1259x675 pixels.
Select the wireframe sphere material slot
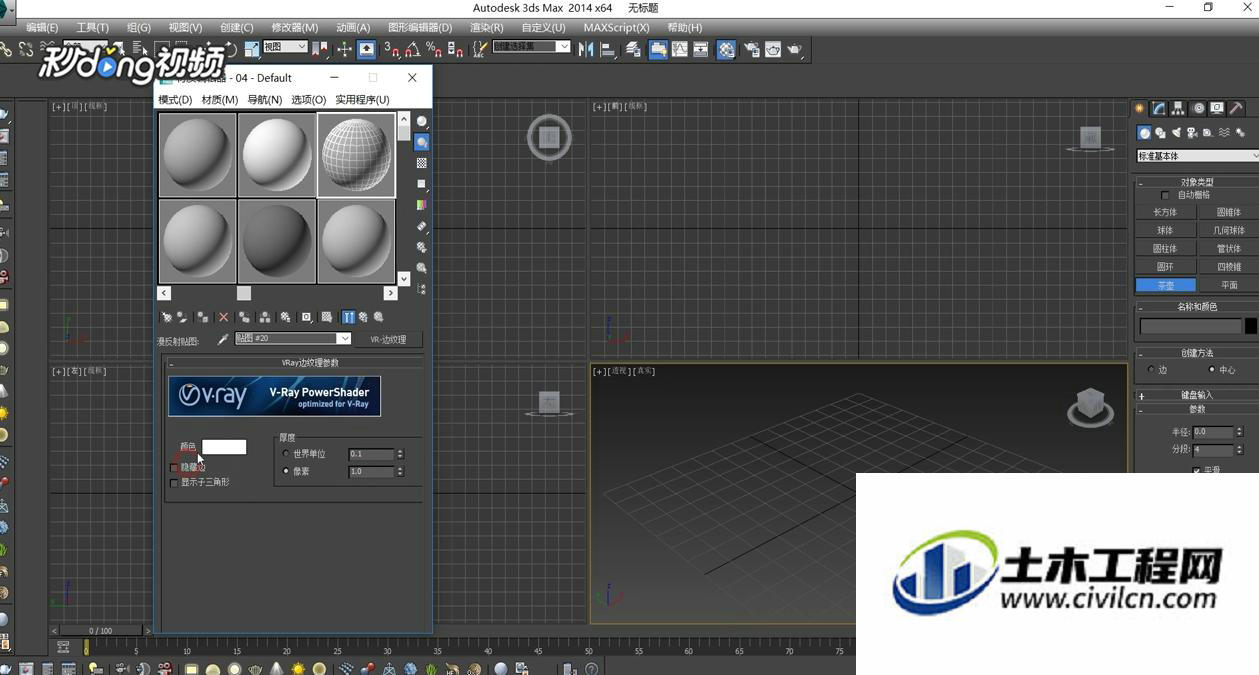[357, 155]
